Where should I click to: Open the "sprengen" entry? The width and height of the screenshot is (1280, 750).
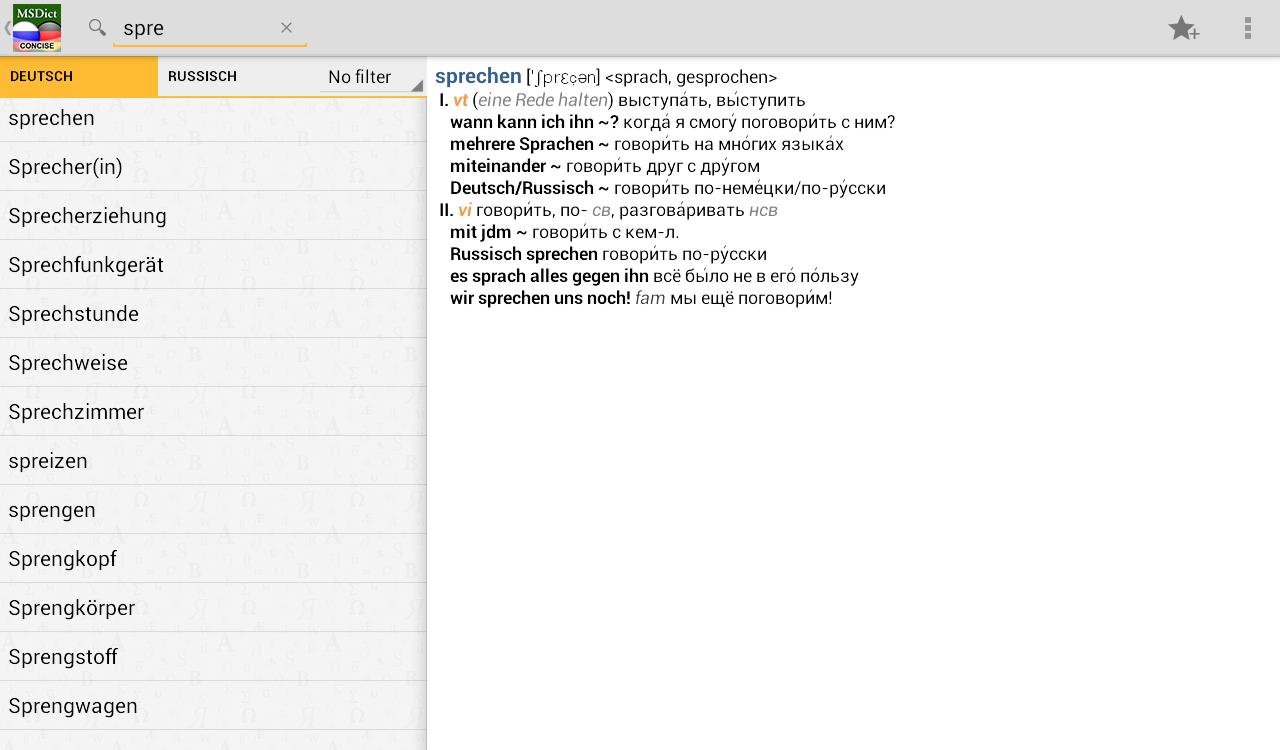213,510
